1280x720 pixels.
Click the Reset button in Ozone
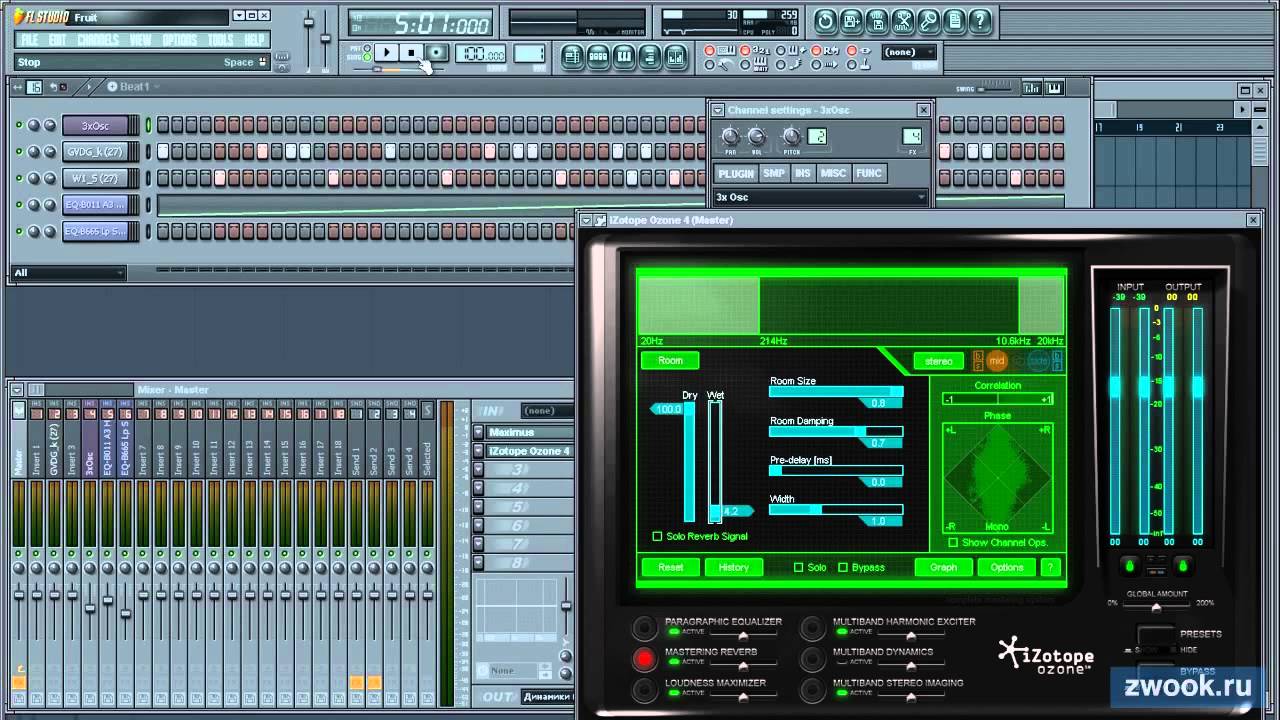coord(670,567)
